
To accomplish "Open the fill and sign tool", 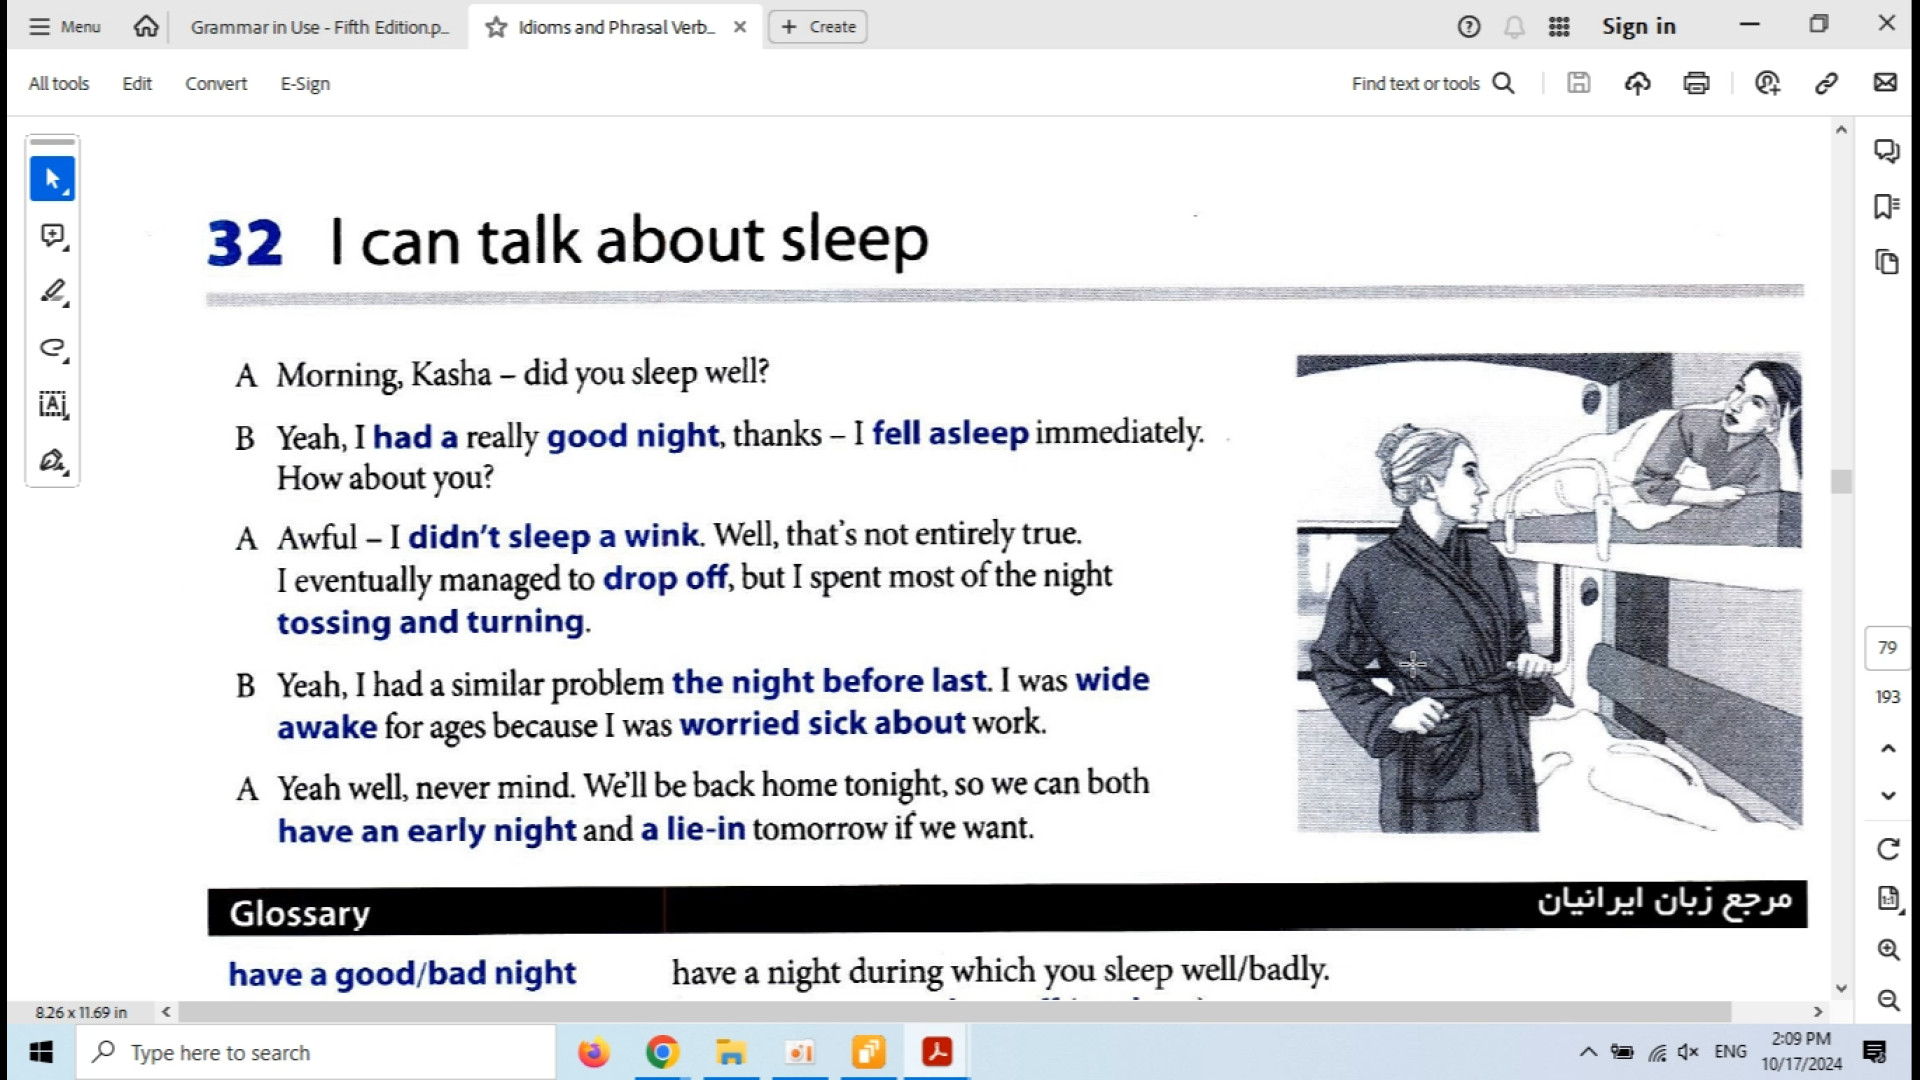I will tap(52, 461).
